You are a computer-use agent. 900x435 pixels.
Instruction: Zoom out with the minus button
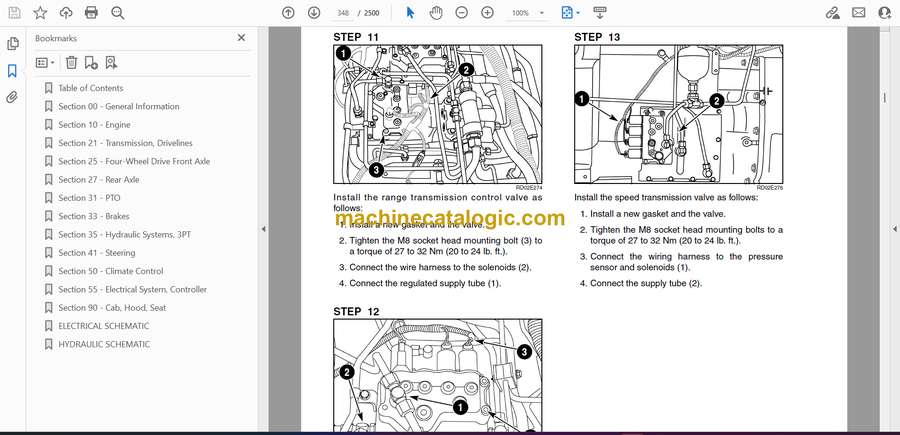(x=461, y=13)
